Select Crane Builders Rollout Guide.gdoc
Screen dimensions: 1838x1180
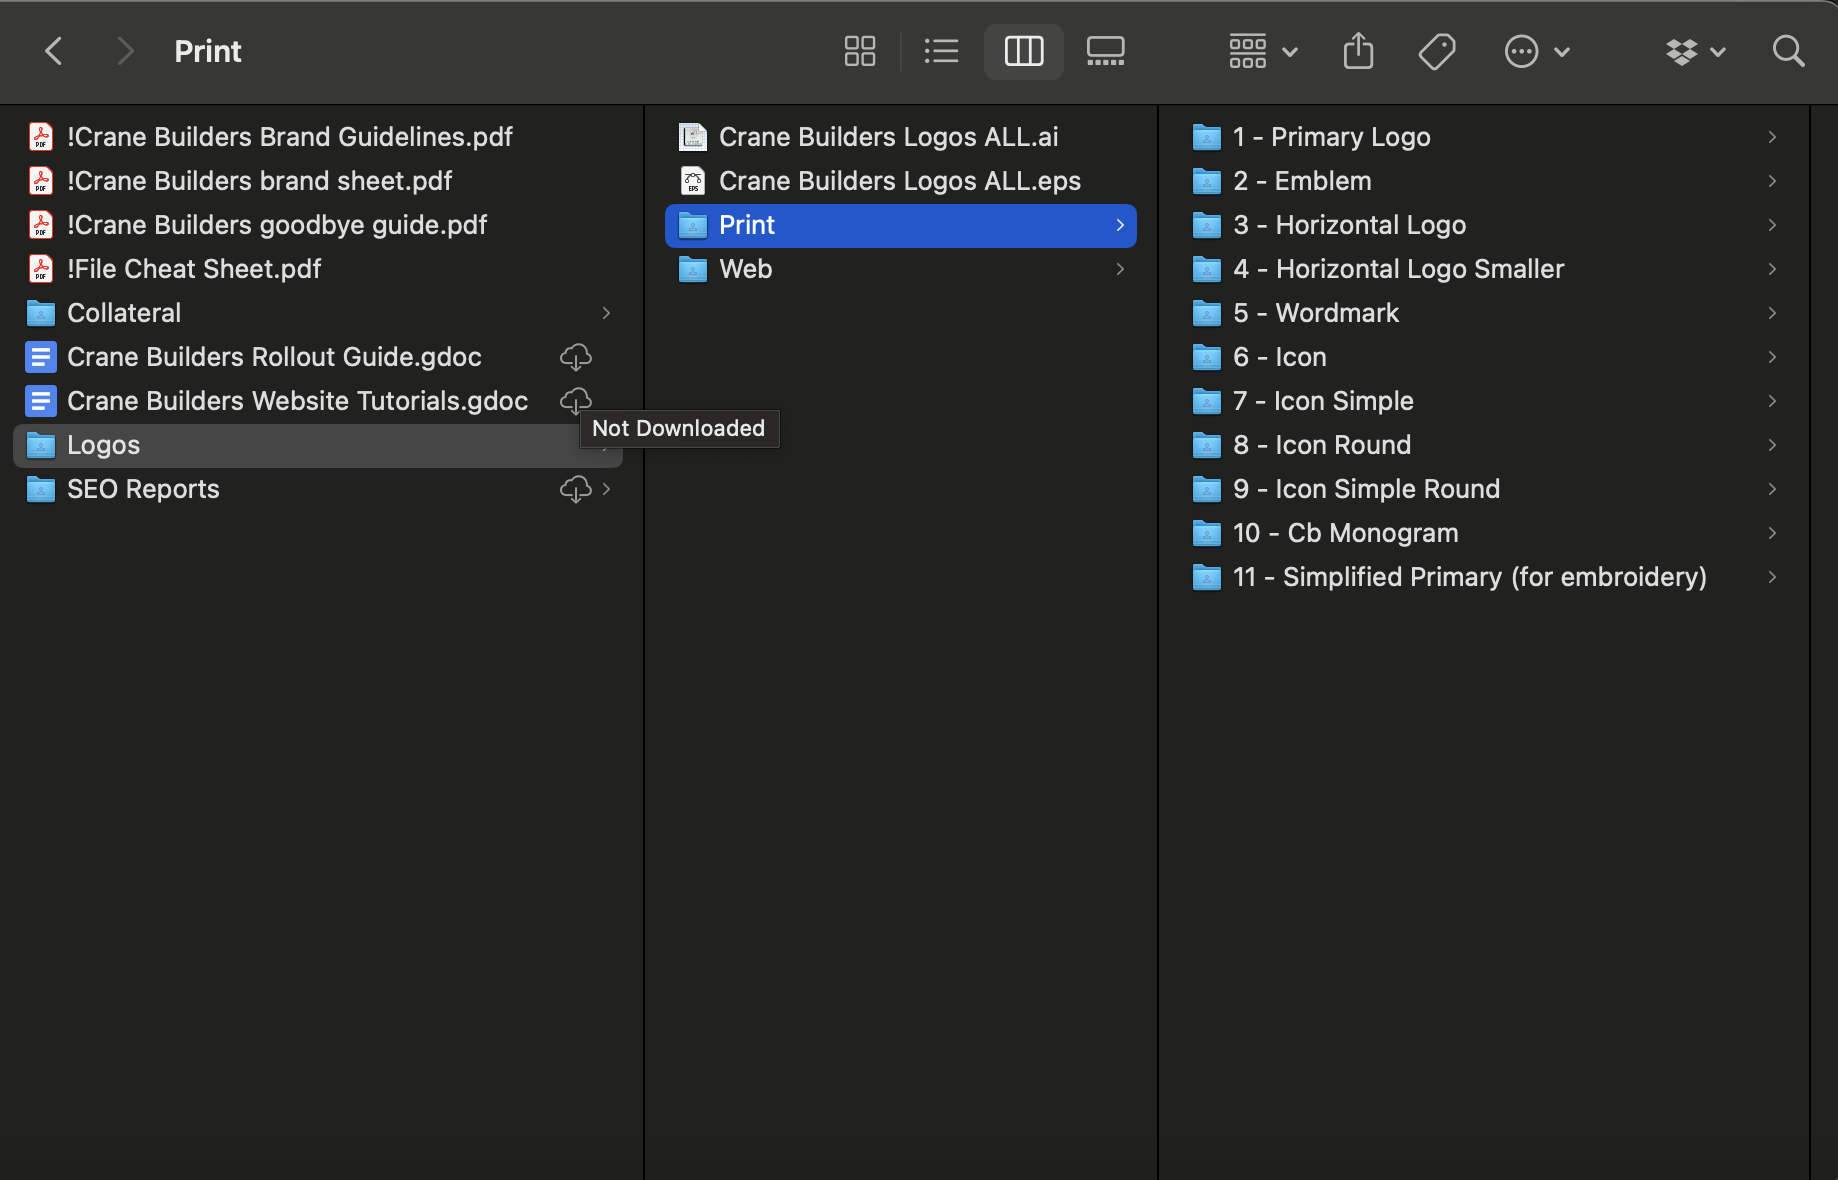click(x=318, y=357)
